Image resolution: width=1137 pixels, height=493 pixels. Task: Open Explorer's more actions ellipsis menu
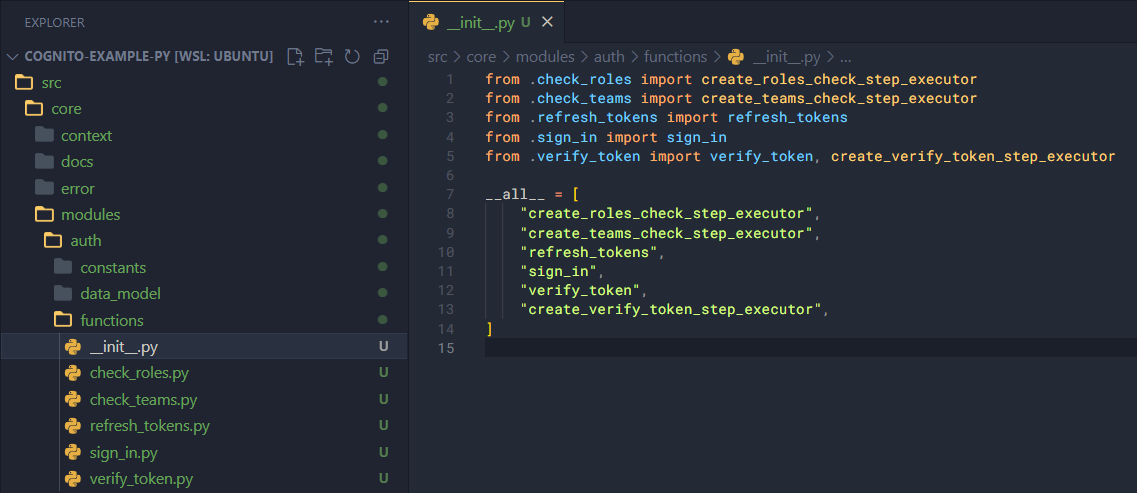pos(381,21)
